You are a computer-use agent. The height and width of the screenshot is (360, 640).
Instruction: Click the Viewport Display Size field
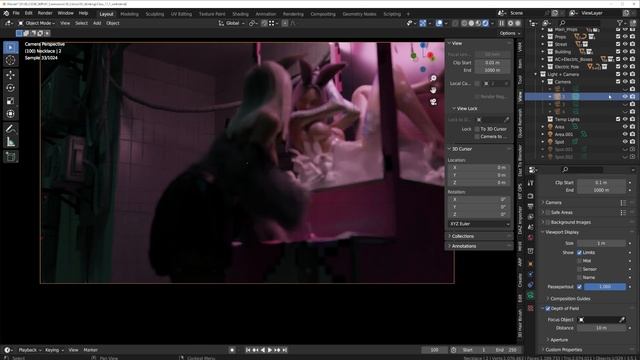(601, 243)
